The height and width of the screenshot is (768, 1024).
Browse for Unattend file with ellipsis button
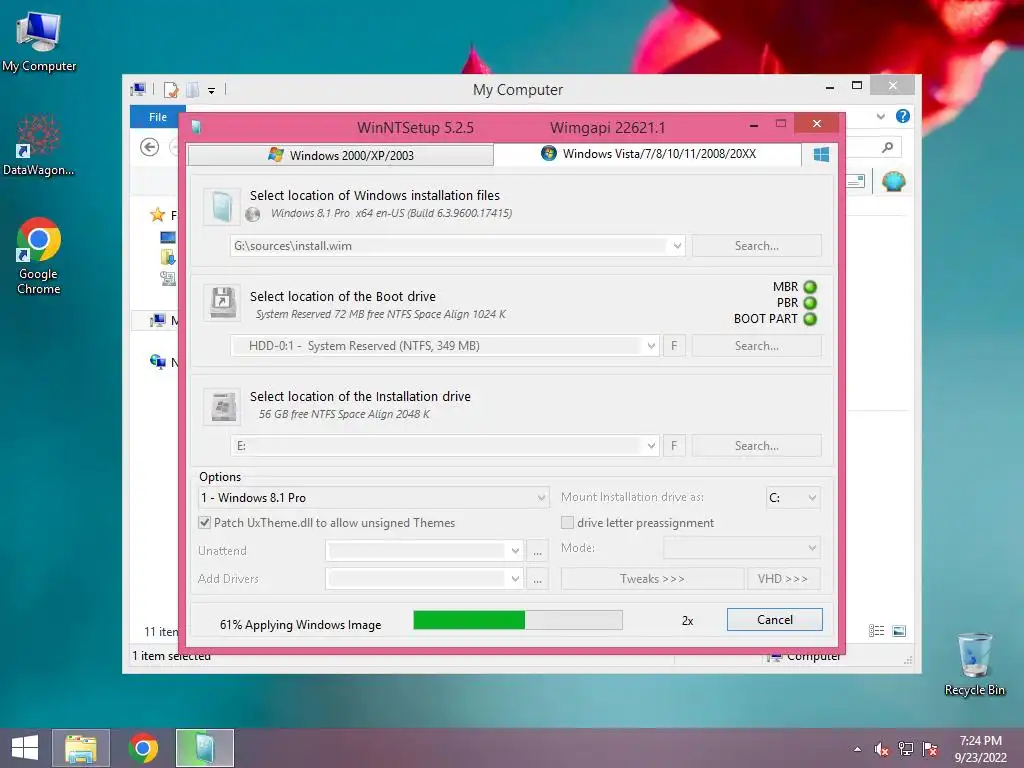tap(537, 551)
